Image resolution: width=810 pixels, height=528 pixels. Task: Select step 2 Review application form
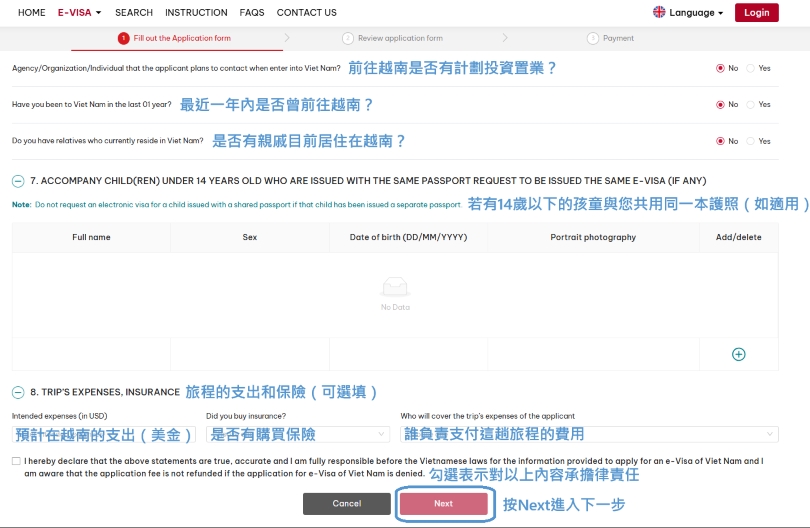393,38
